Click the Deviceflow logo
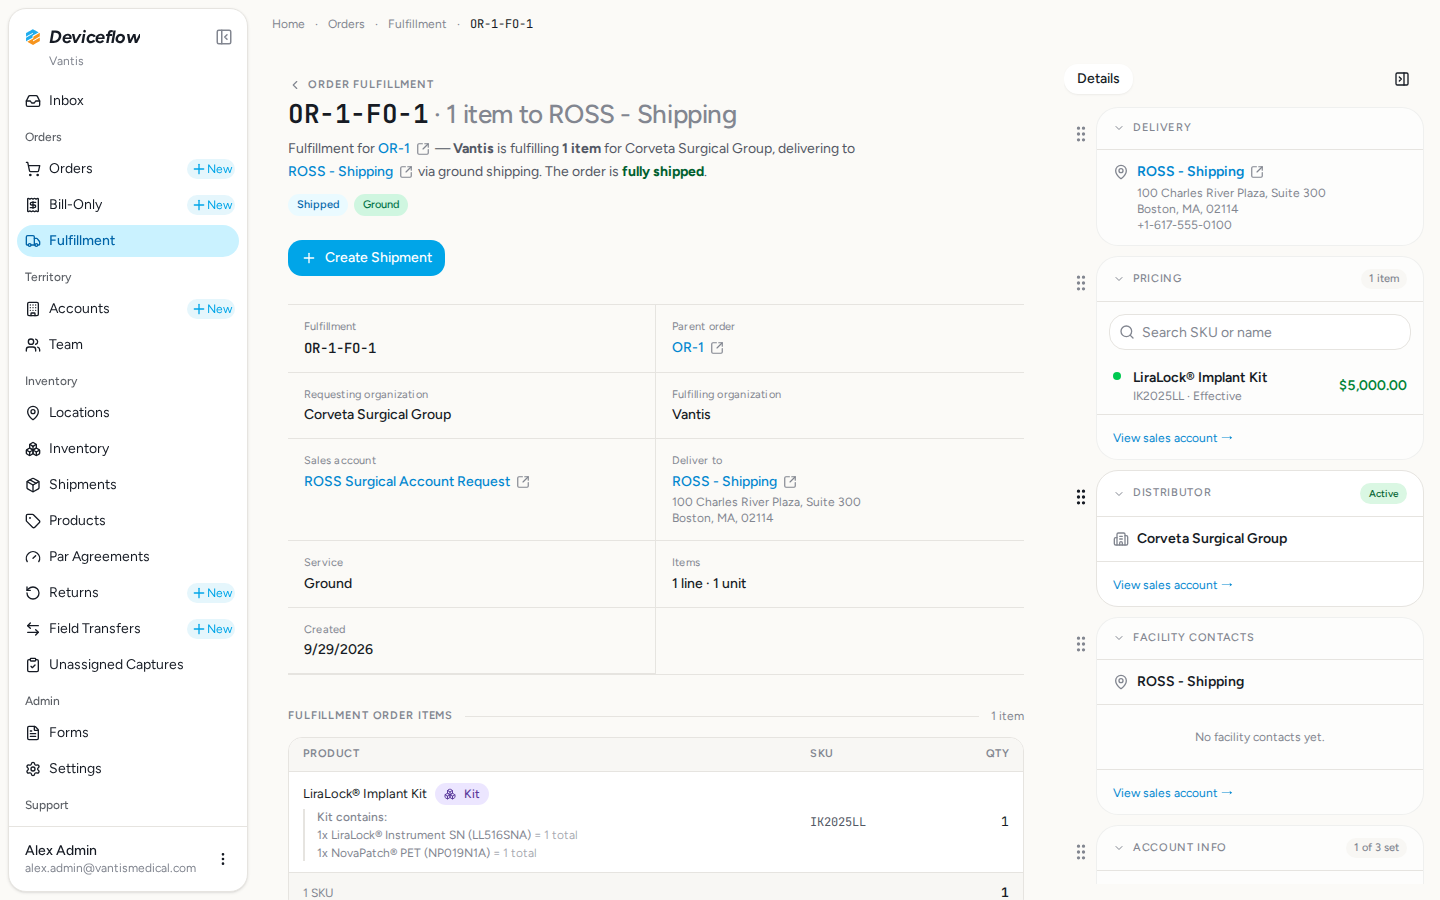The height and width of the screenshot is (900, 1440). coord(82,37)
